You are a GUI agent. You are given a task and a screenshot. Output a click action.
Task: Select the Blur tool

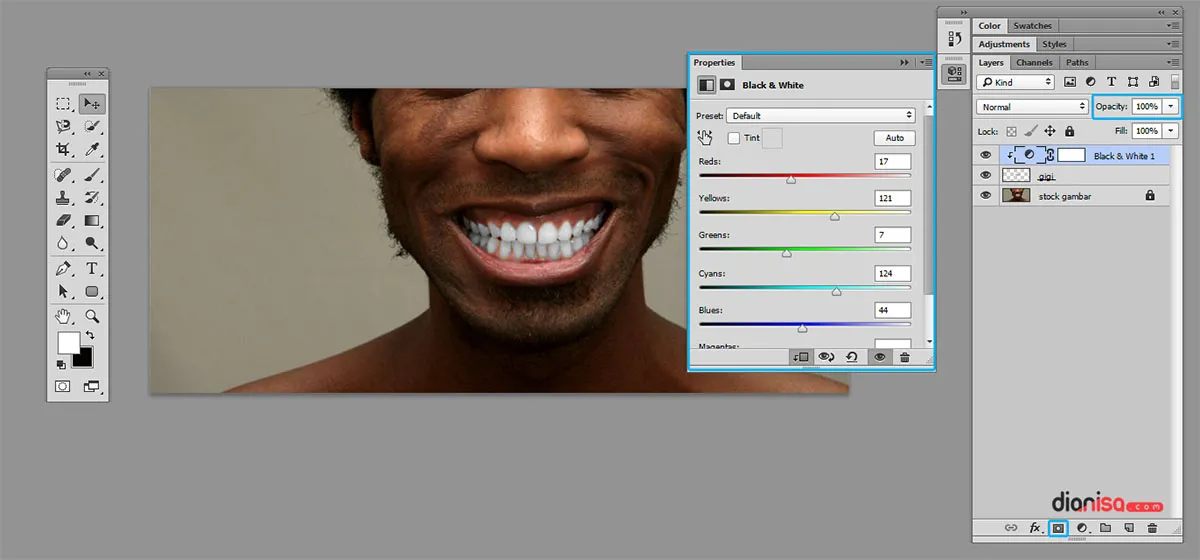point(63,243)
